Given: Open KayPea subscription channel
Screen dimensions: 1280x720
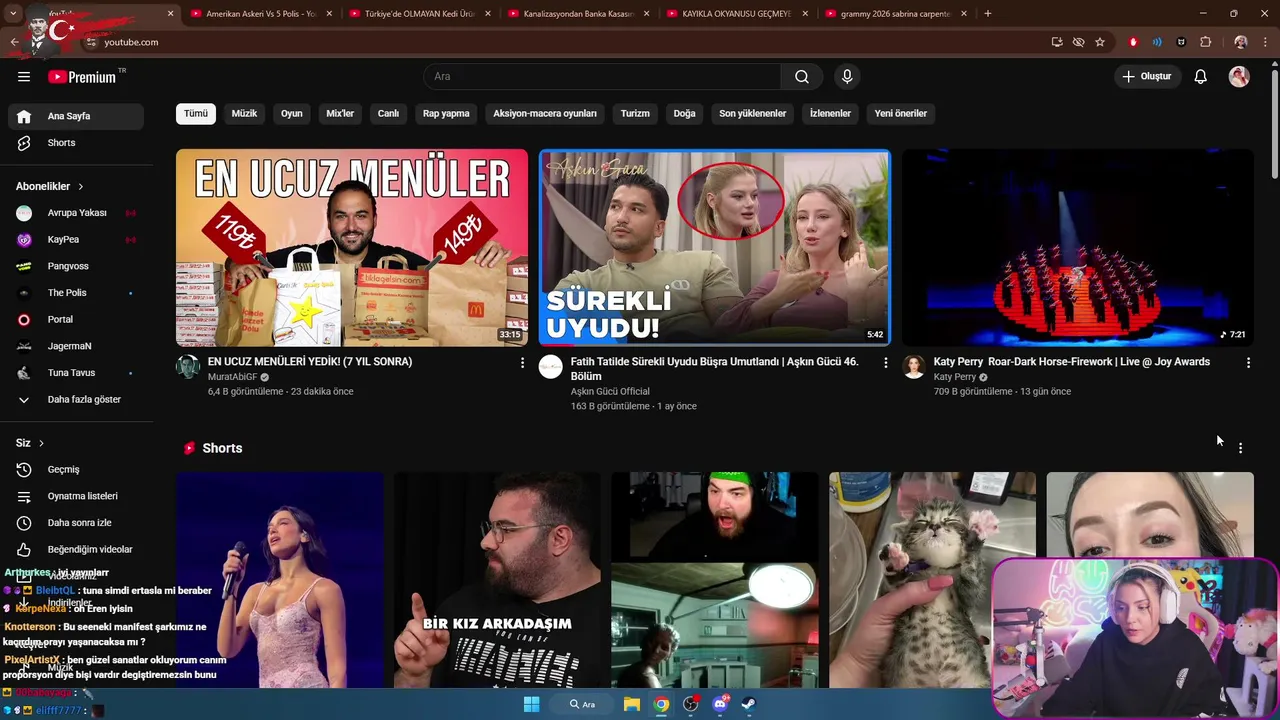Looking at the screenshot, I should [76, 240].
